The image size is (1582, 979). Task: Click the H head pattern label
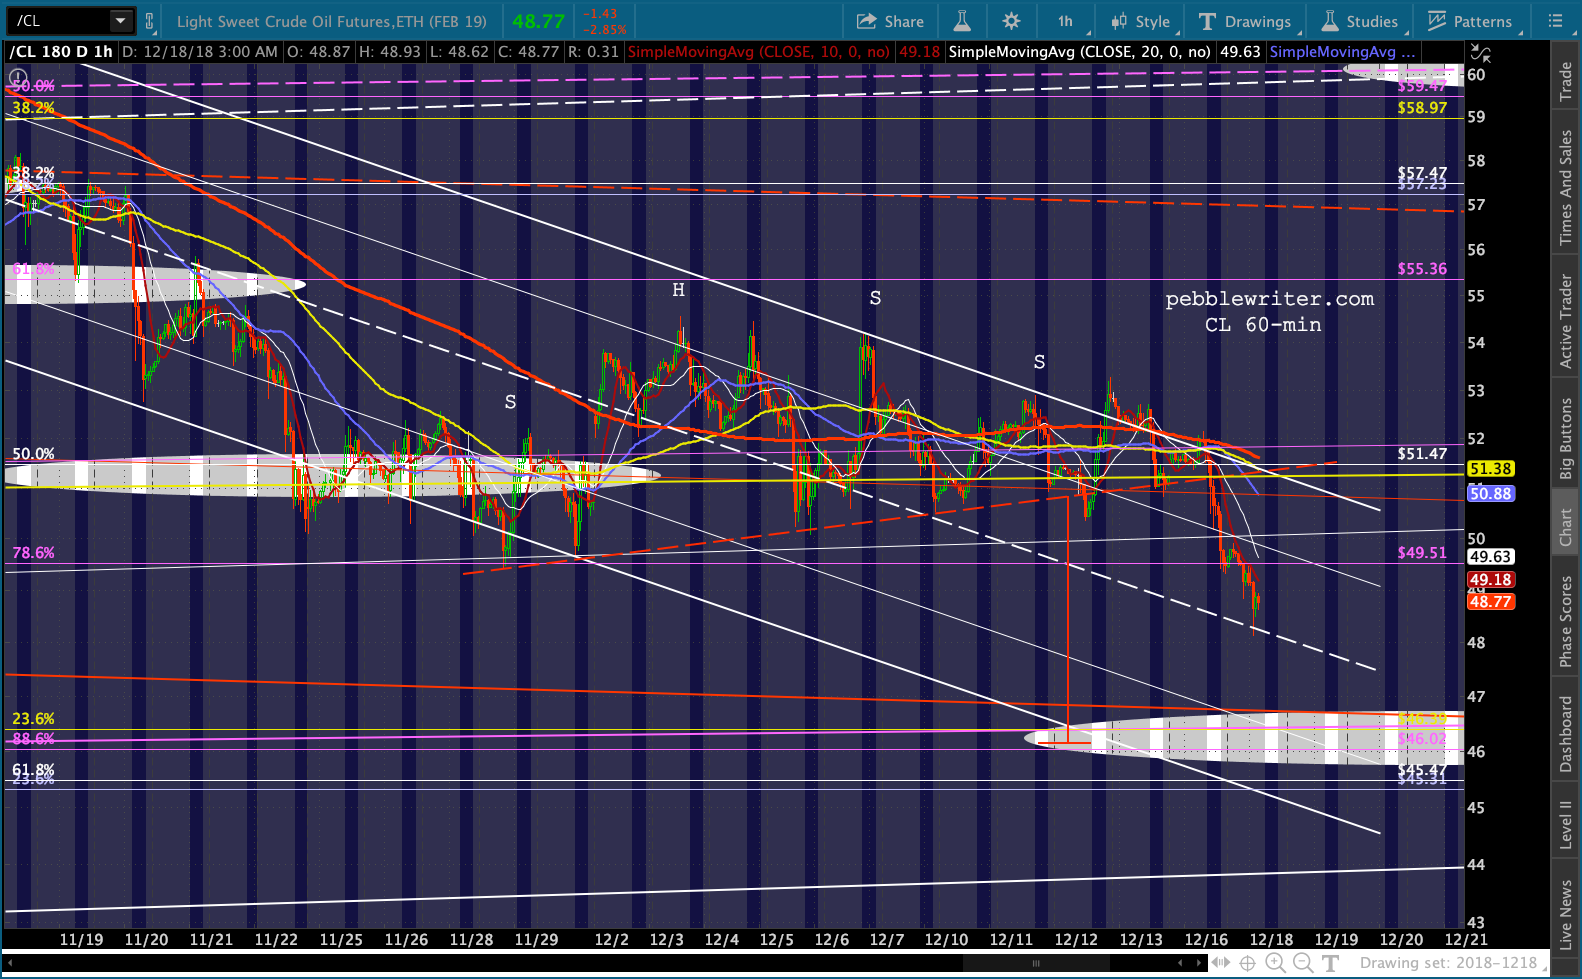678,290
